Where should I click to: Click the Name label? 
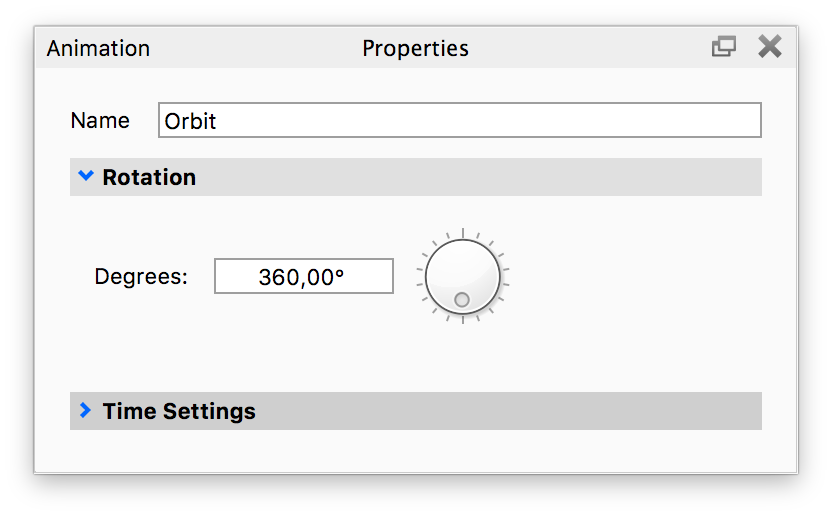100,121
